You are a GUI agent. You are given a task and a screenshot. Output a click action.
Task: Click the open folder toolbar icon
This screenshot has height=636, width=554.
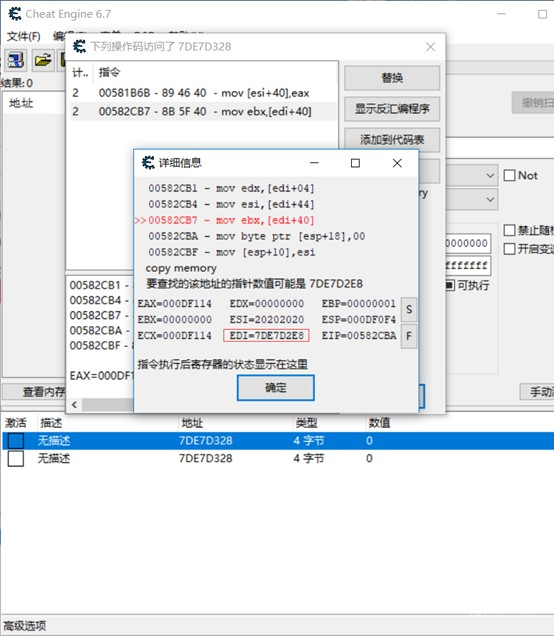click(x=43, y=60)
